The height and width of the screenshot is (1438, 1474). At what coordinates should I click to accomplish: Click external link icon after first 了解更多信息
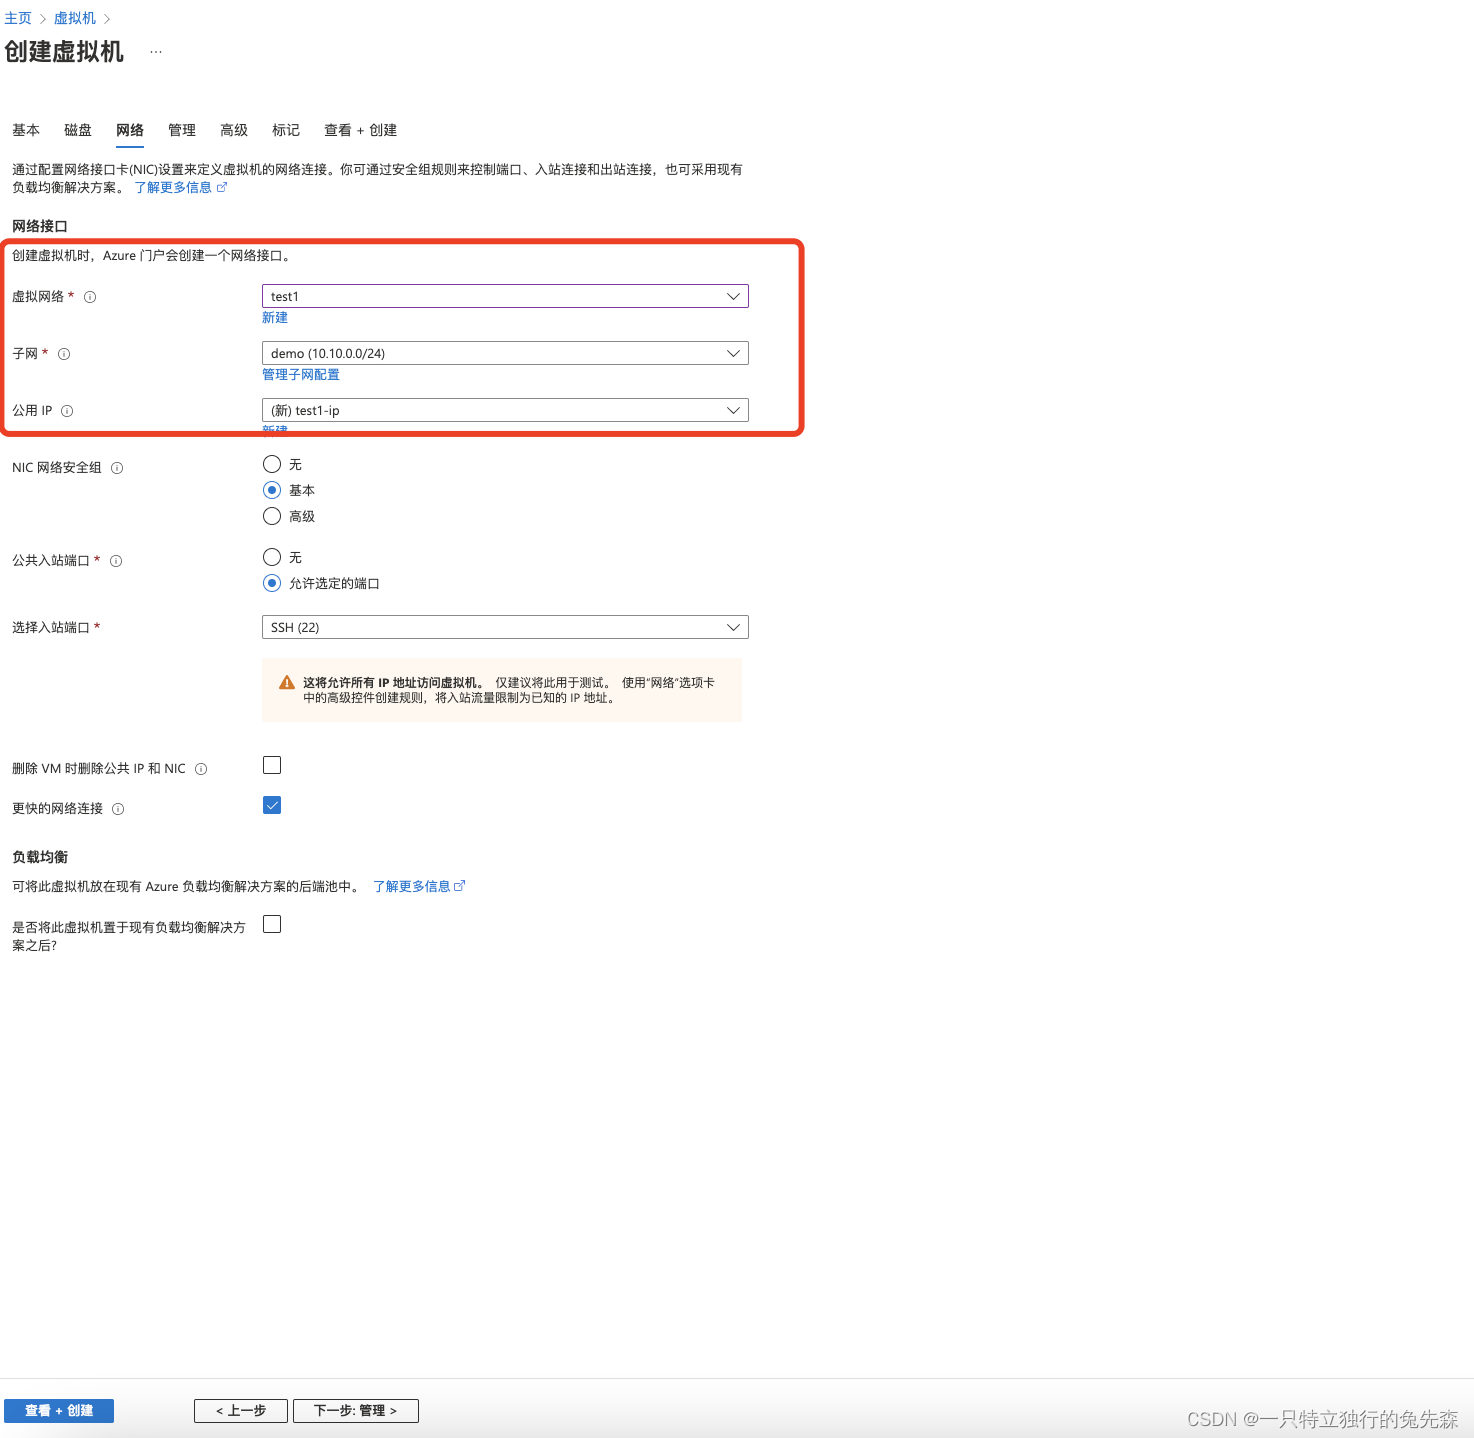click(x=222, y=187)
